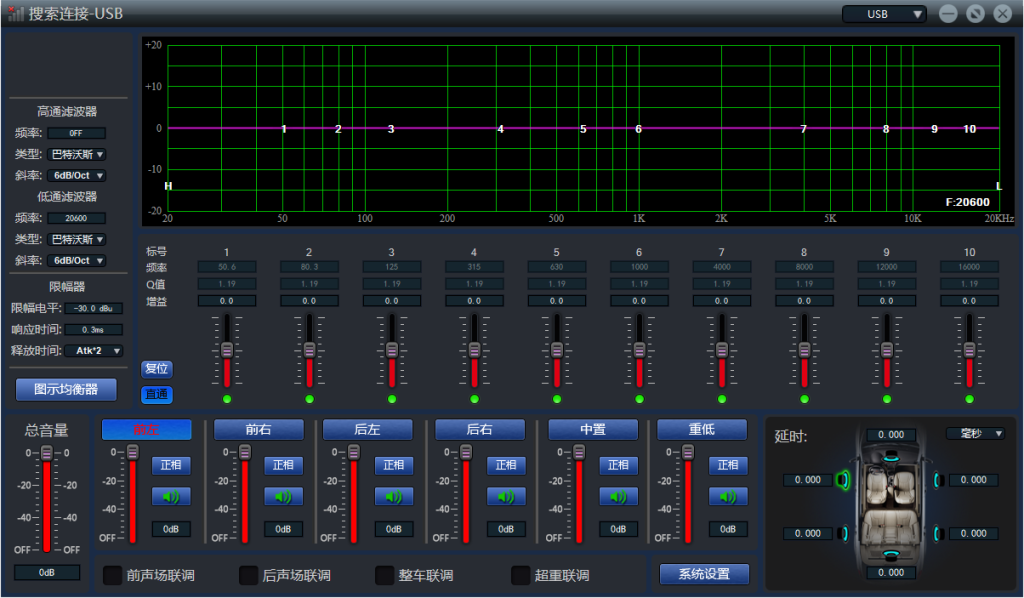Open low-pass filter 类型 dropdown
Screen dimensions: 1024x598
click(x=76, y=240)
